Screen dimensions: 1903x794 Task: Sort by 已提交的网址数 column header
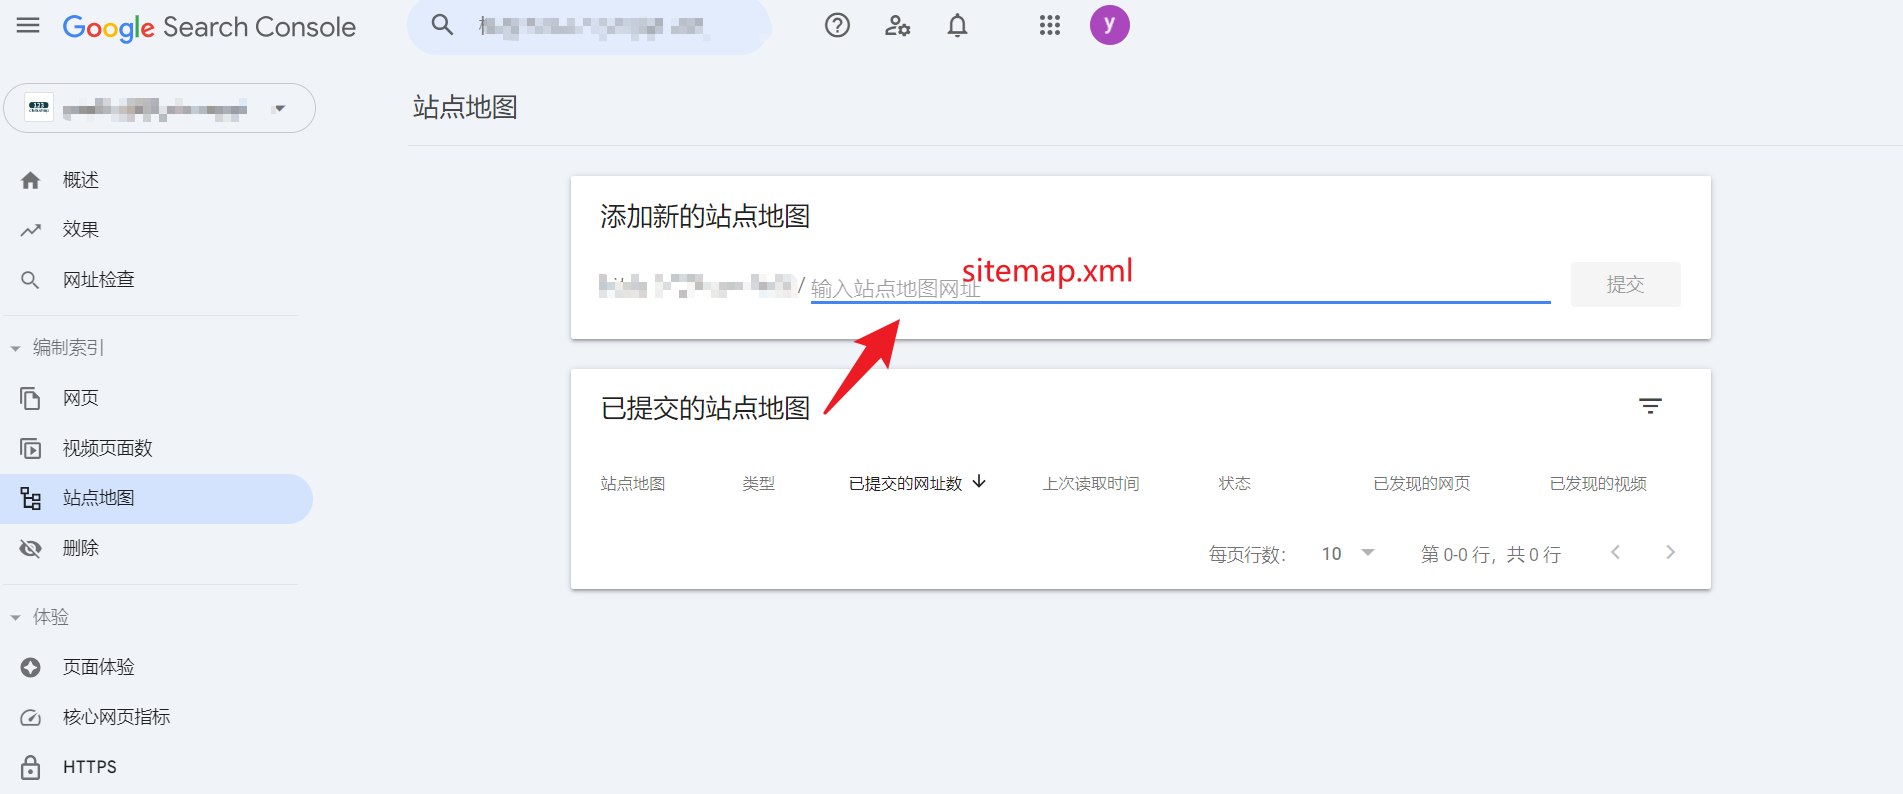905,484
